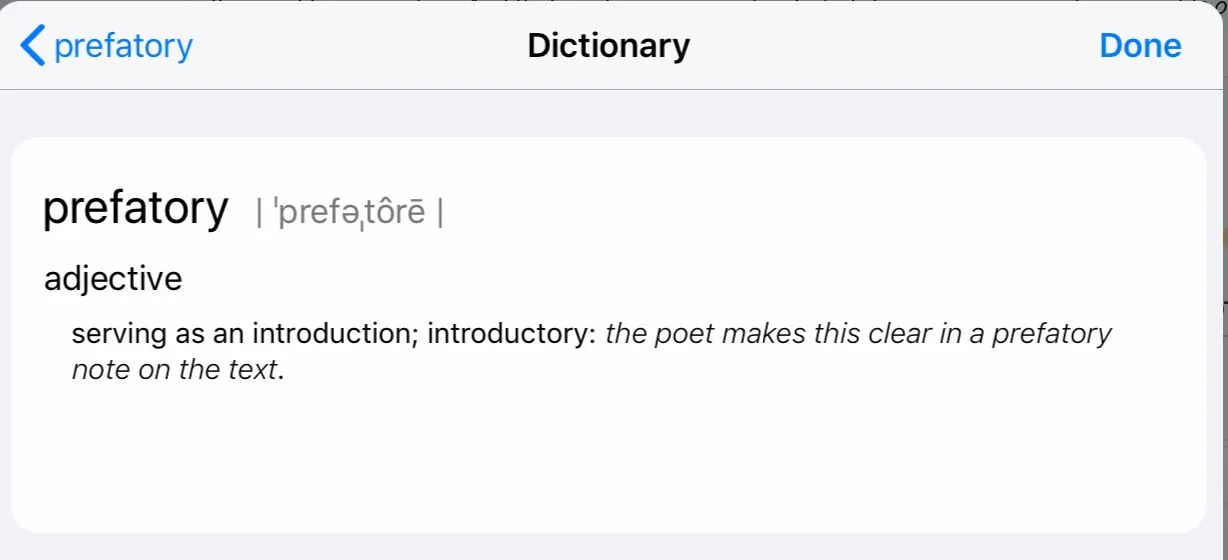Screen dimensions: 1228x560
Task: Click the Dictionary title in the header
Action: [608, 46]
